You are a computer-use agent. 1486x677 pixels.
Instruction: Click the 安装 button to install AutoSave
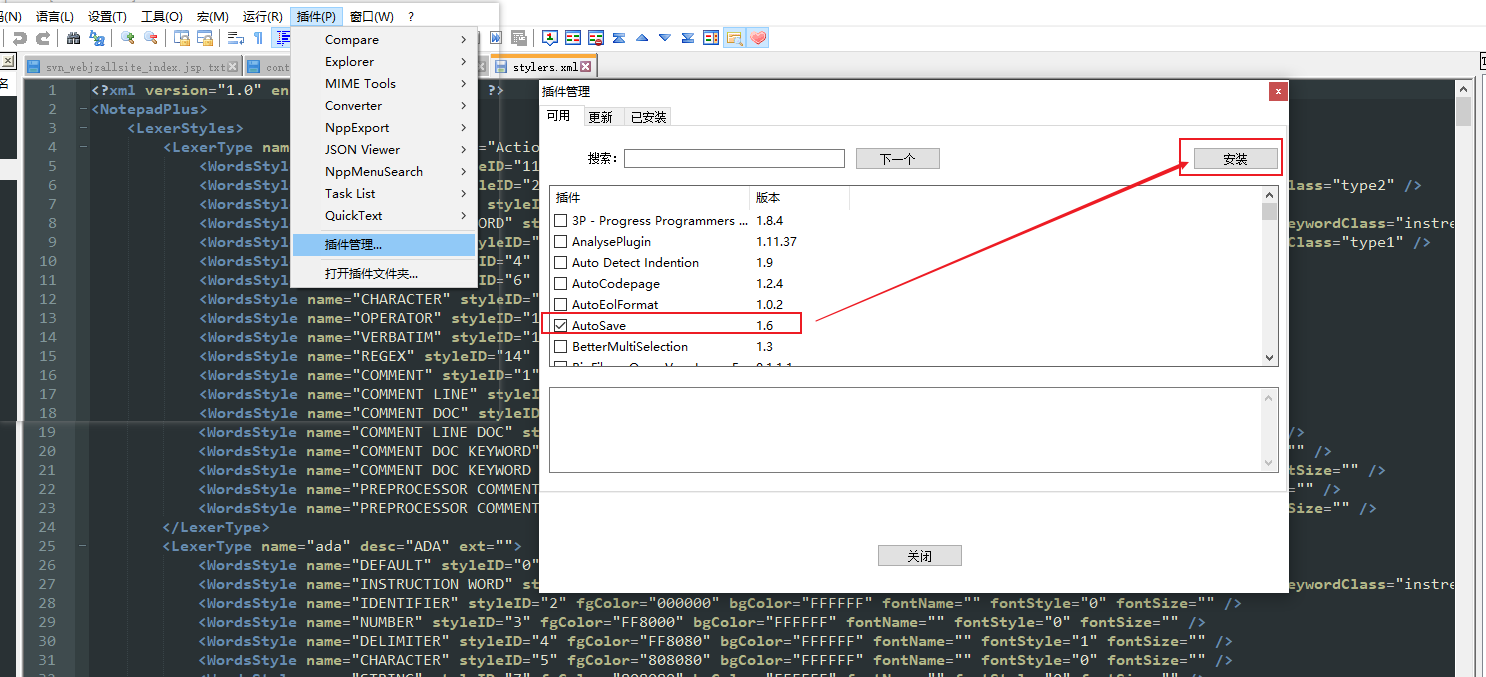1233,157
